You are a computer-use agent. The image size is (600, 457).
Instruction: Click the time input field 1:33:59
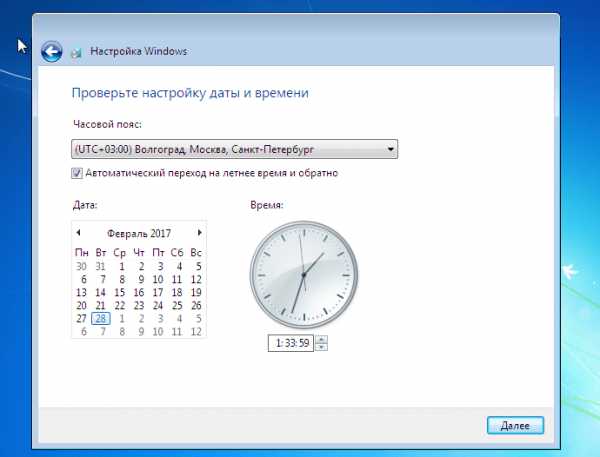(291, 343)
